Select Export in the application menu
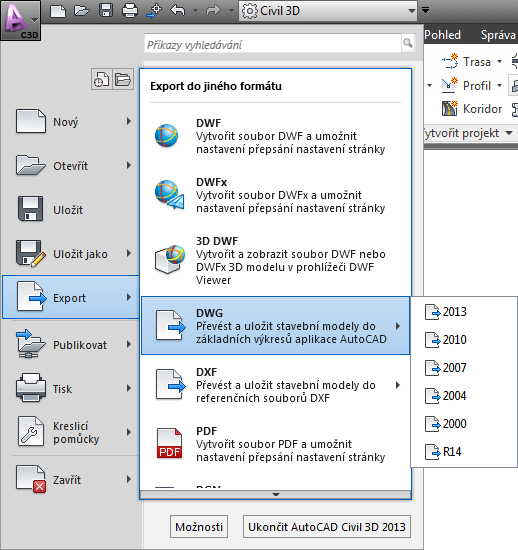The image size is (518, 550). click(71, 297)
